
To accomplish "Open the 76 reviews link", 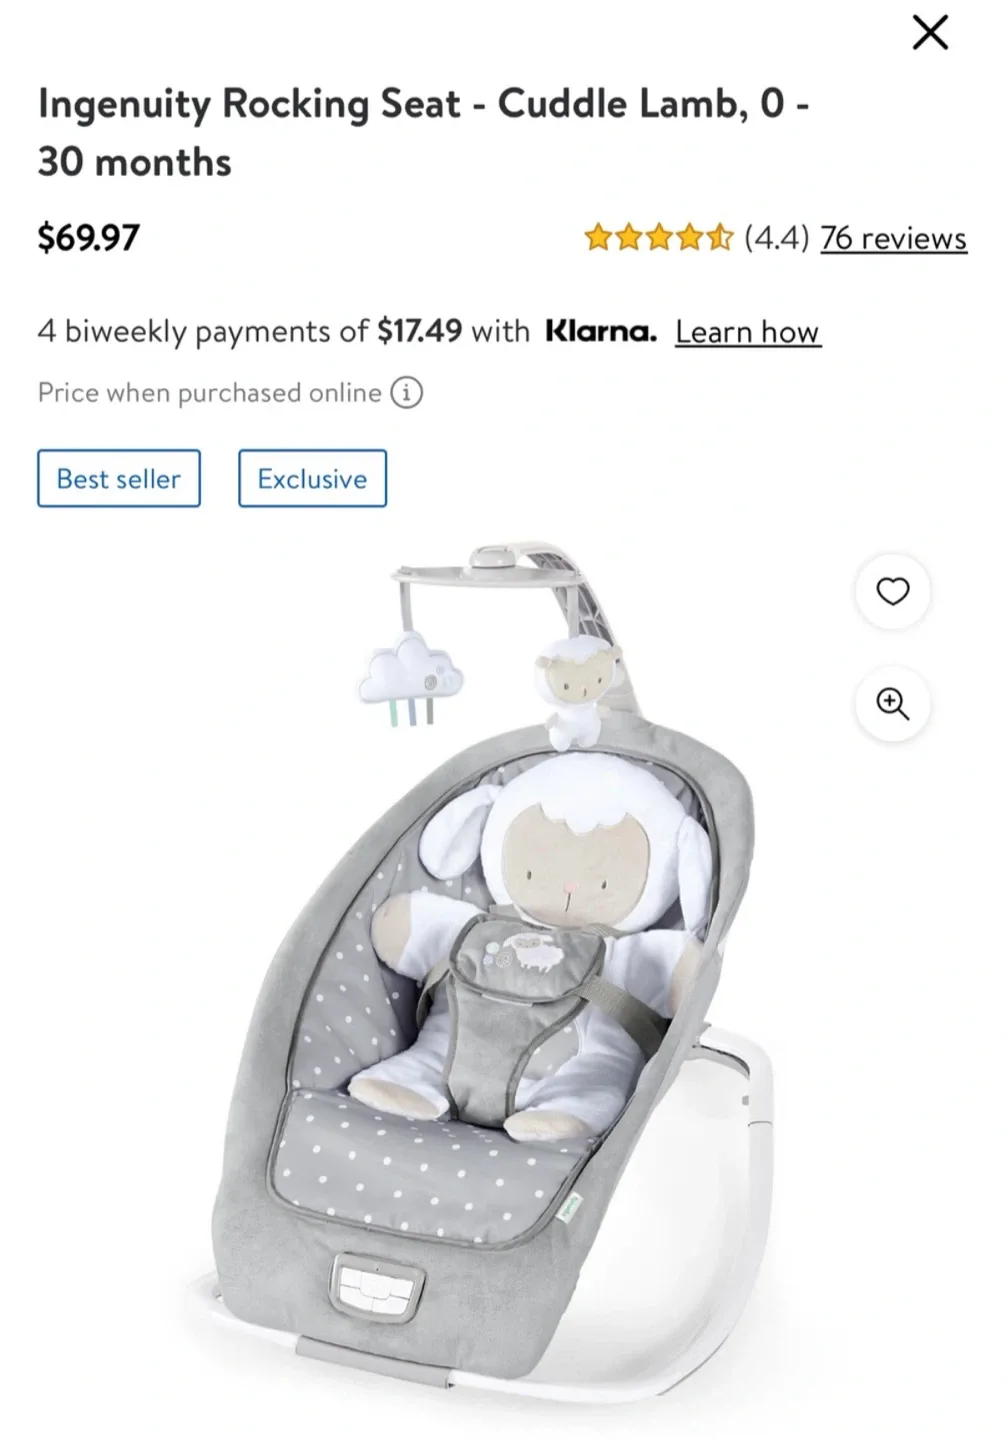I will click(894, 238).
